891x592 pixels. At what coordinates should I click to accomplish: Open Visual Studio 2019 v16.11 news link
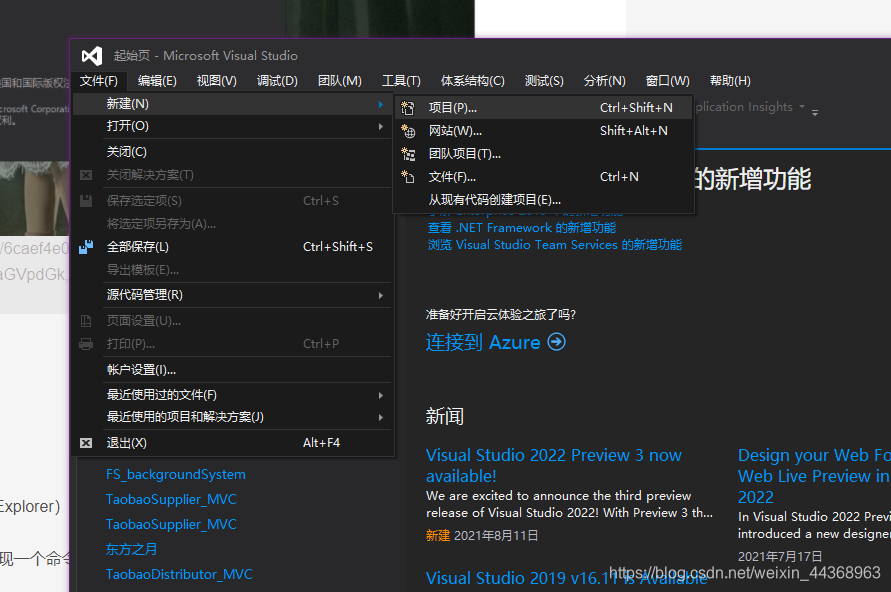point(567,578)
